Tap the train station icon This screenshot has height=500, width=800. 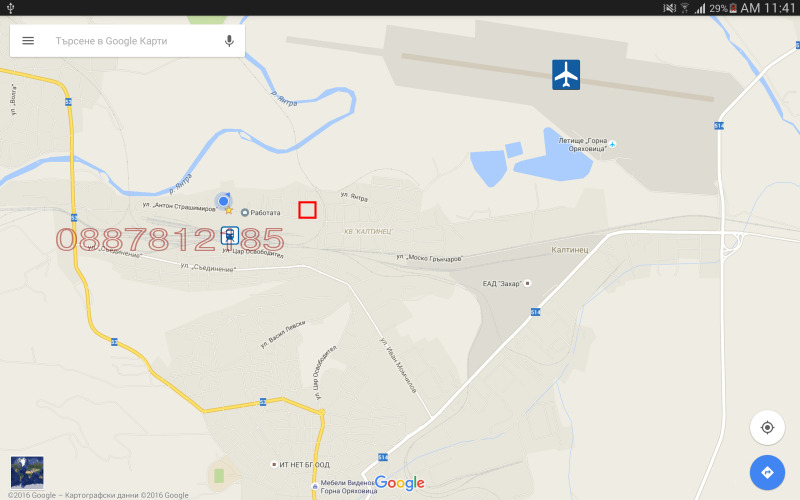point(230,236)
